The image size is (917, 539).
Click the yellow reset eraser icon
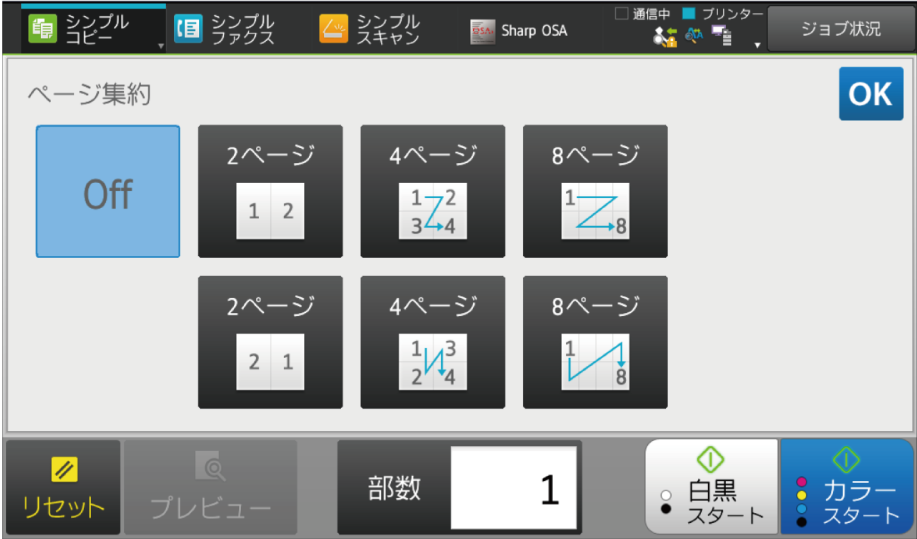point(64,469)
